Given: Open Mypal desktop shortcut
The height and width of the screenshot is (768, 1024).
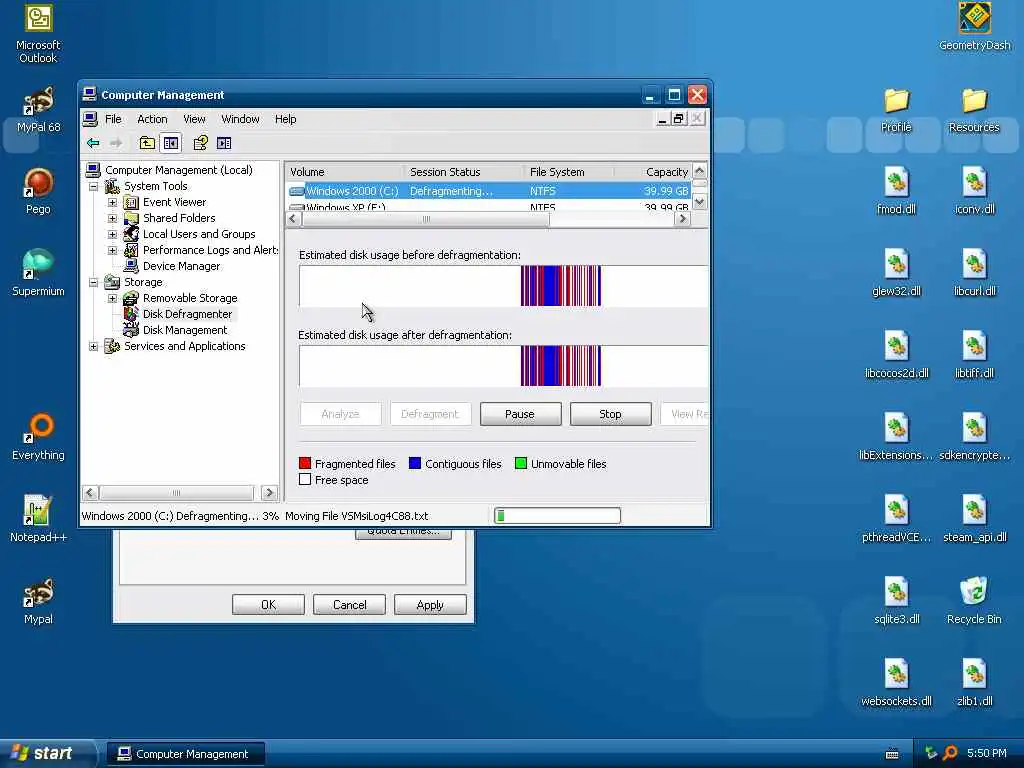Looking at the screenshot, I should [39, 601].
